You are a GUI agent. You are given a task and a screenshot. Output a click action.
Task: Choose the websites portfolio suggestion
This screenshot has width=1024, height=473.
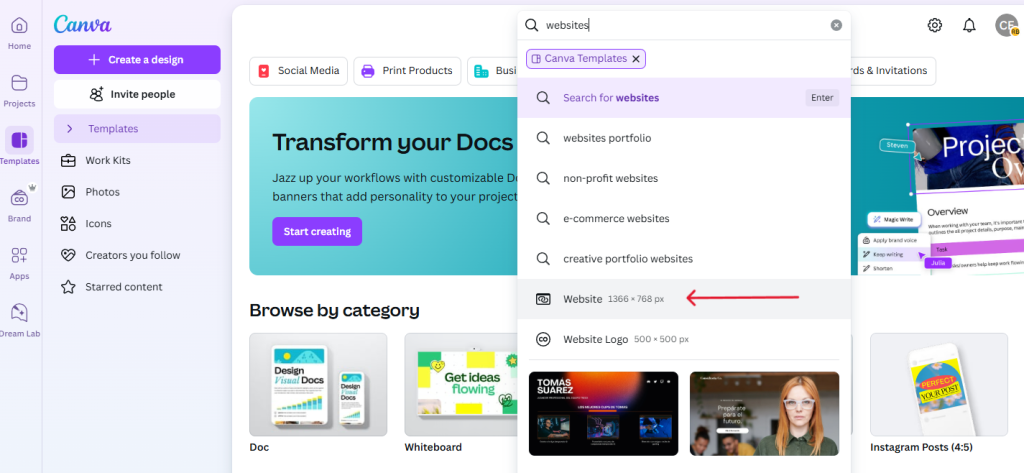[x=684, y=138]
